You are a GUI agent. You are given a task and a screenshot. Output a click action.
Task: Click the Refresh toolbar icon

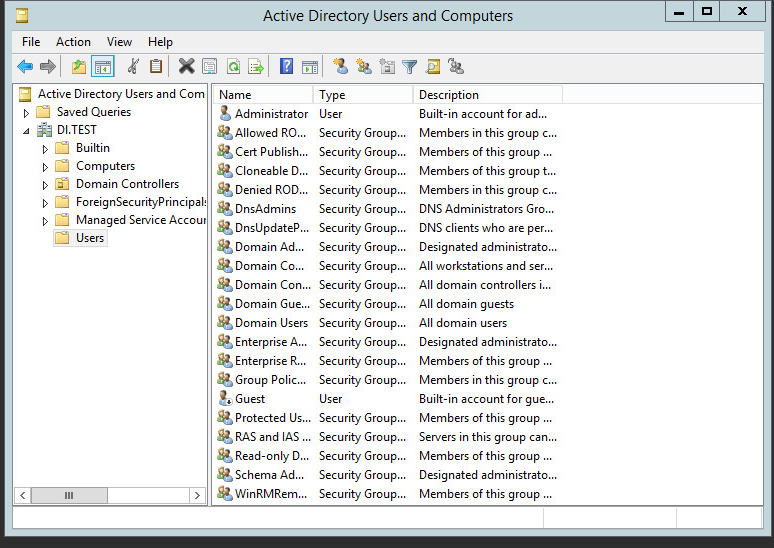[x=233, y=67]
